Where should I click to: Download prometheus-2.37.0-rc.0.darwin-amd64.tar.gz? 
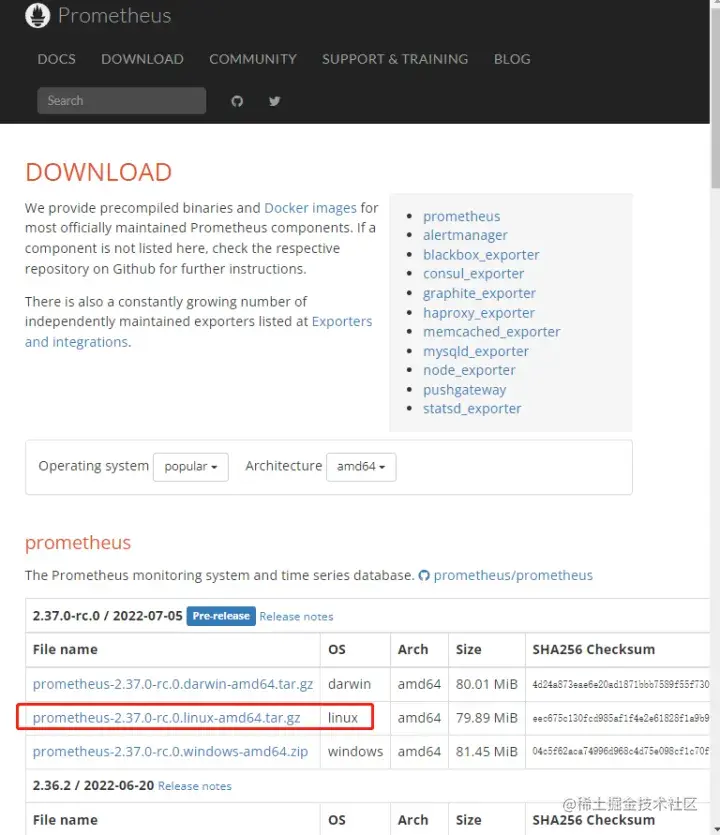173,684
